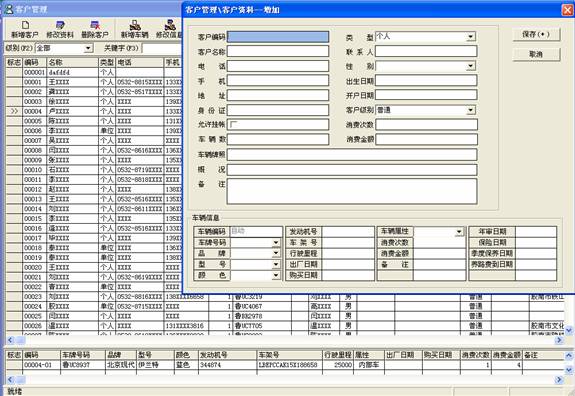The height and width of the screenshot is (396, 575).
Task: Select vehicle row 00004-01 in bottom table
Action: (285, 365)
